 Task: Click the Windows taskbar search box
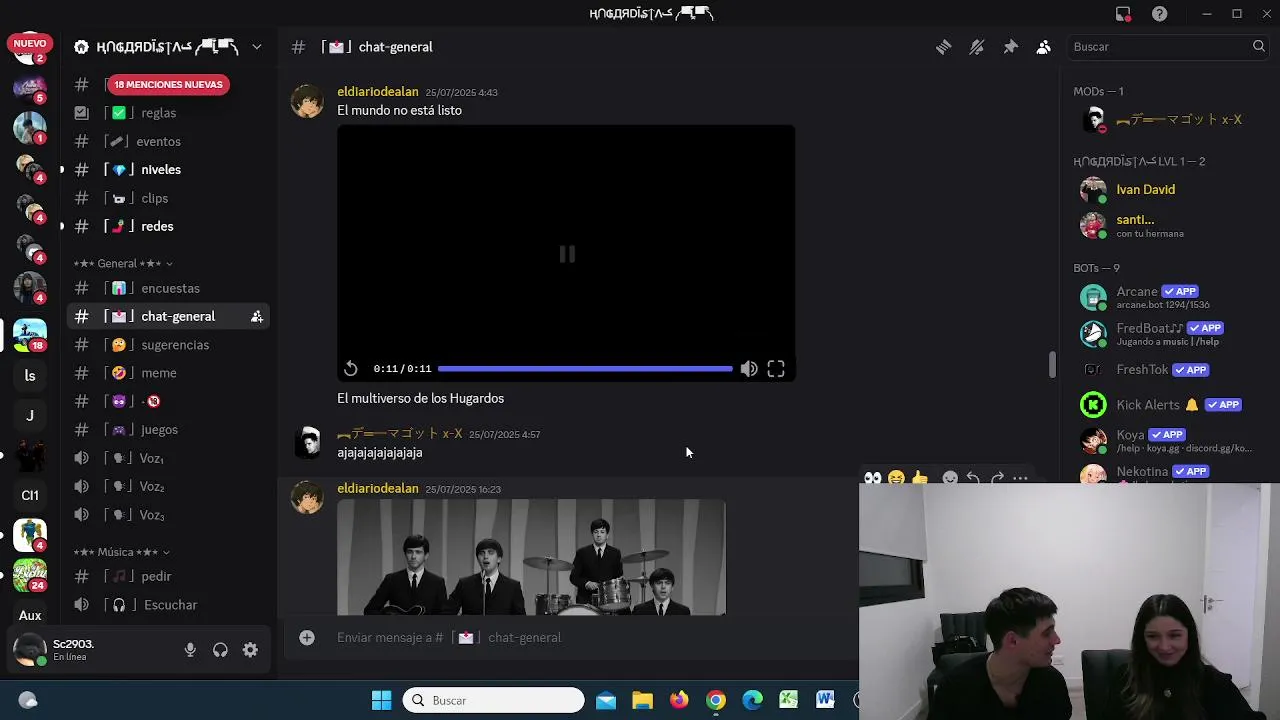tap(494, 700)
